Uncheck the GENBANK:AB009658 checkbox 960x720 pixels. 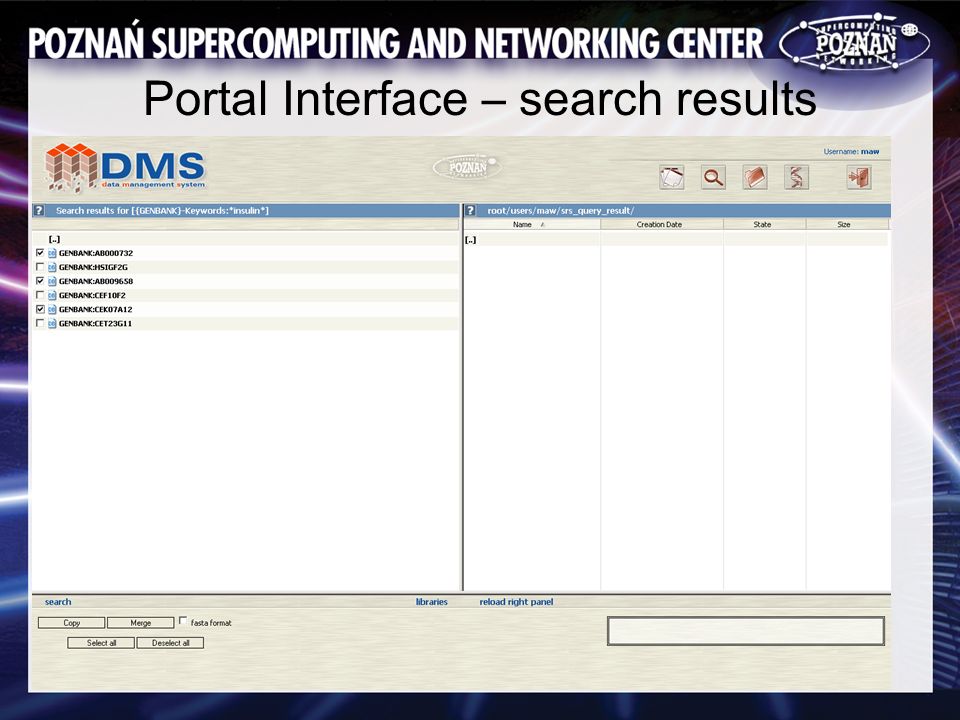[40, 280]
